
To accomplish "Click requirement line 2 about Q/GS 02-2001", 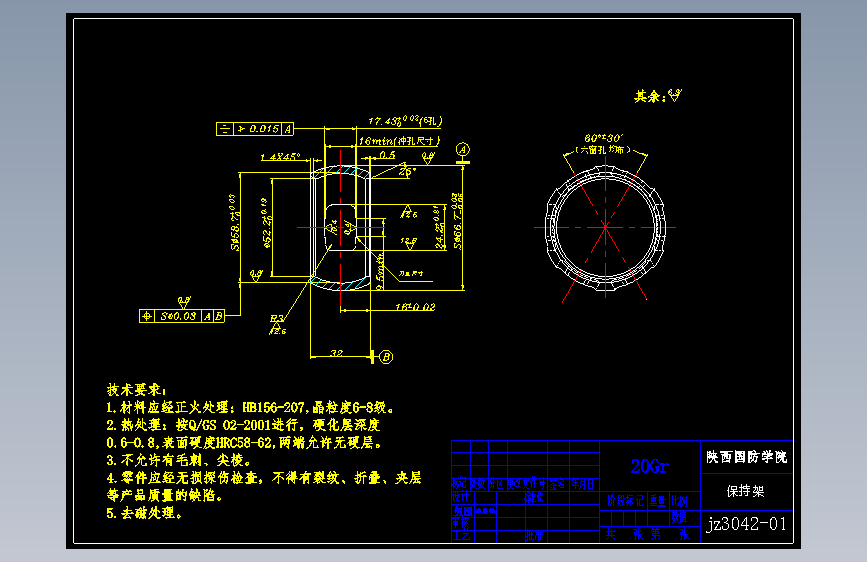I will 243,425.
